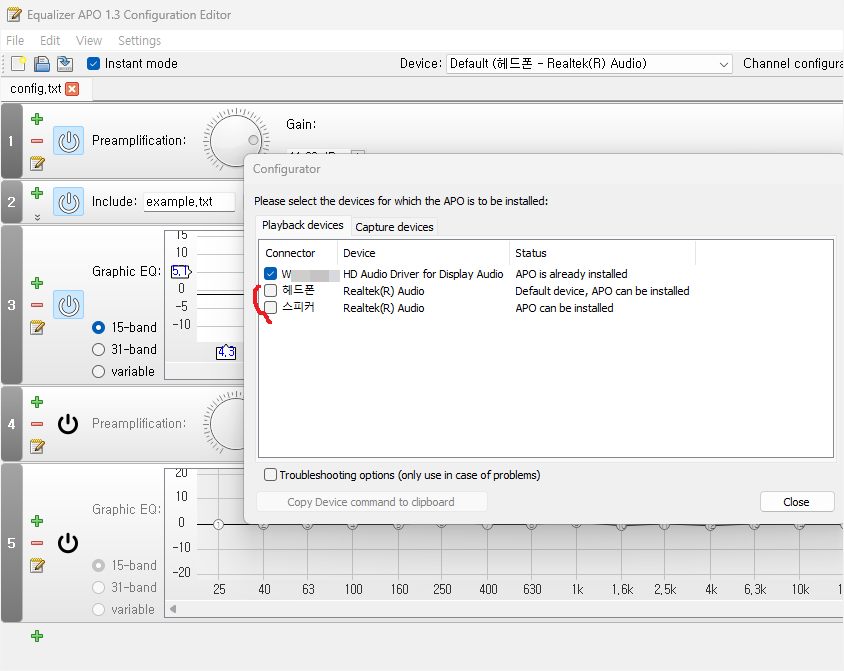Click green plus icon in row 5
The image size is (844, 671).
tap(37, 521)
